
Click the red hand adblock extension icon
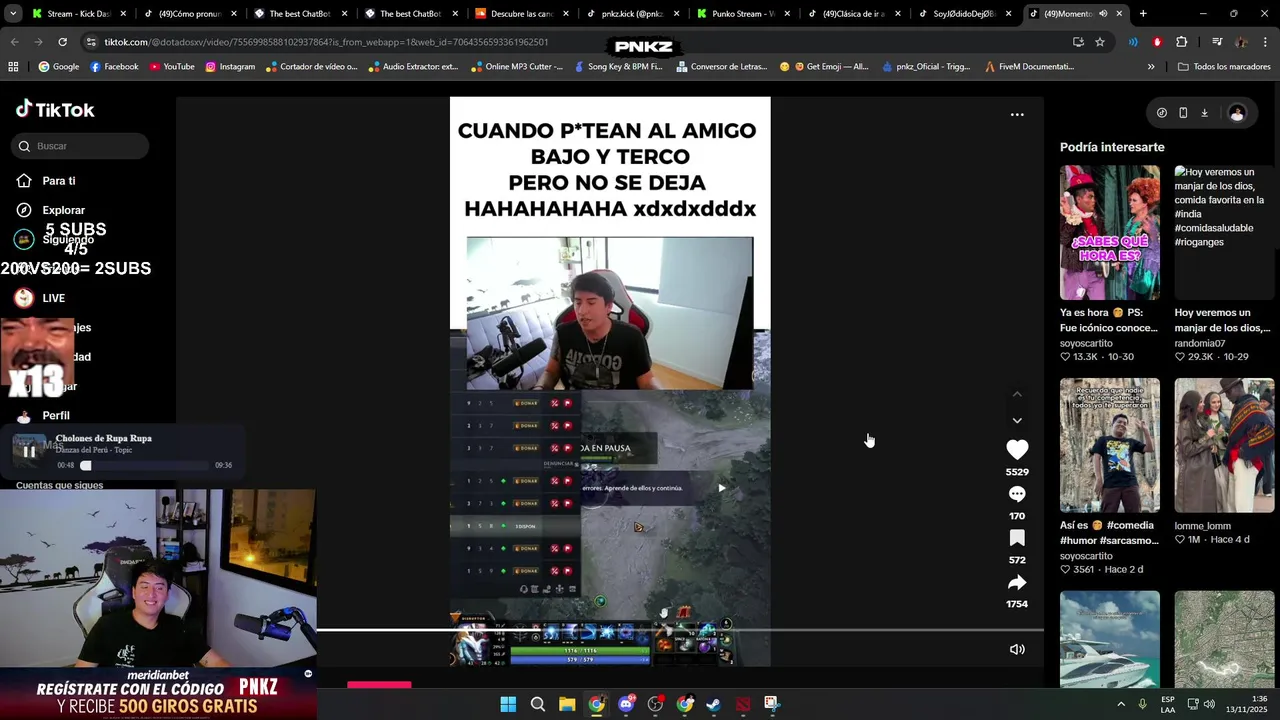point(1157,42)
